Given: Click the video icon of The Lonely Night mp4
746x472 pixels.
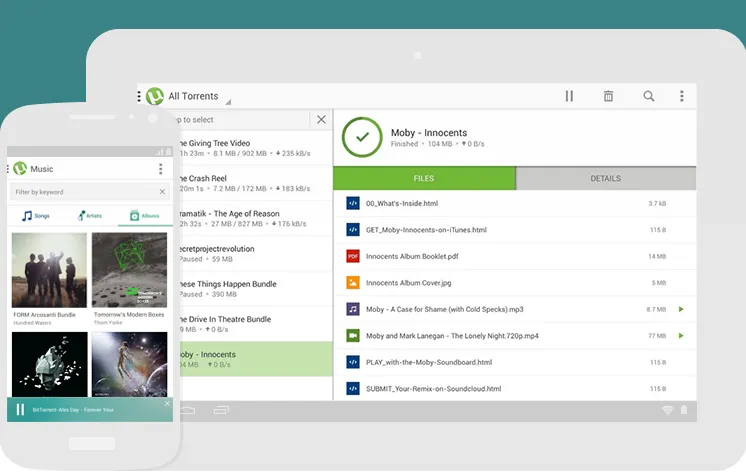Looking at the screenshot, I should click(x=353, y=335).
